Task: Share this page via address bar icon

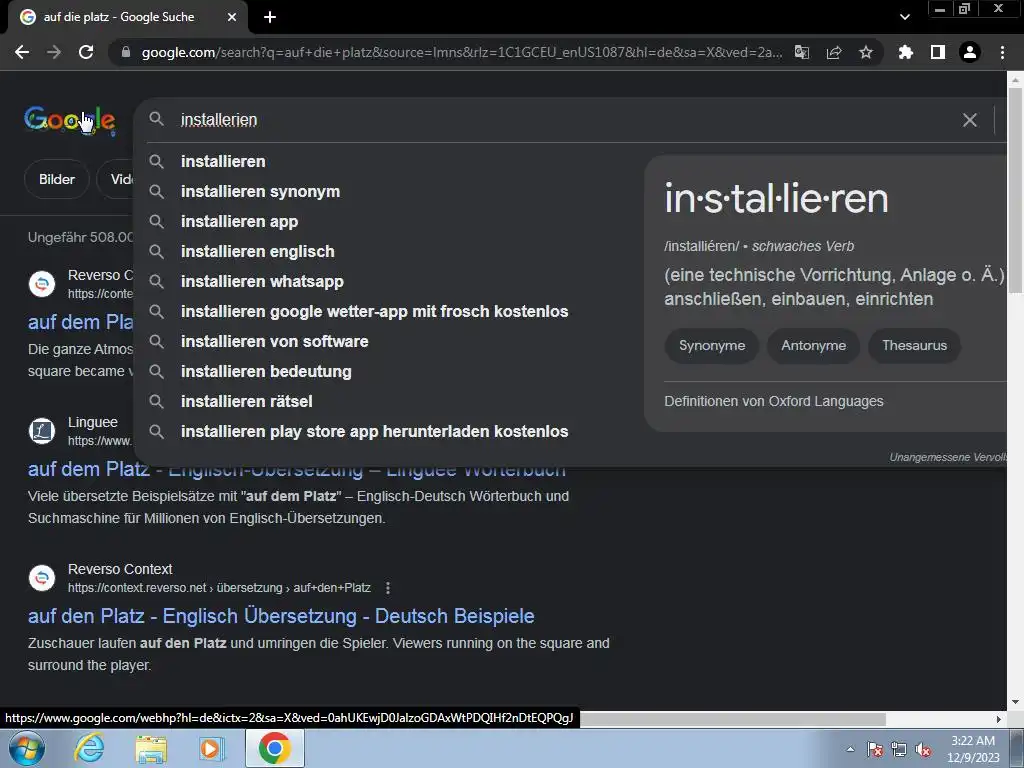Action: [834, 52]
